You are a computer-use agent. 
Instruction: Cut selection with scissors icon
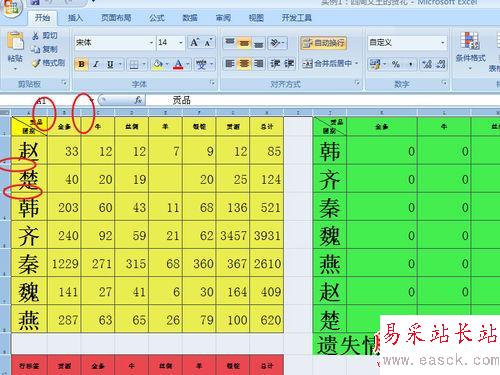pyautogui.click(x=36, y=36)
